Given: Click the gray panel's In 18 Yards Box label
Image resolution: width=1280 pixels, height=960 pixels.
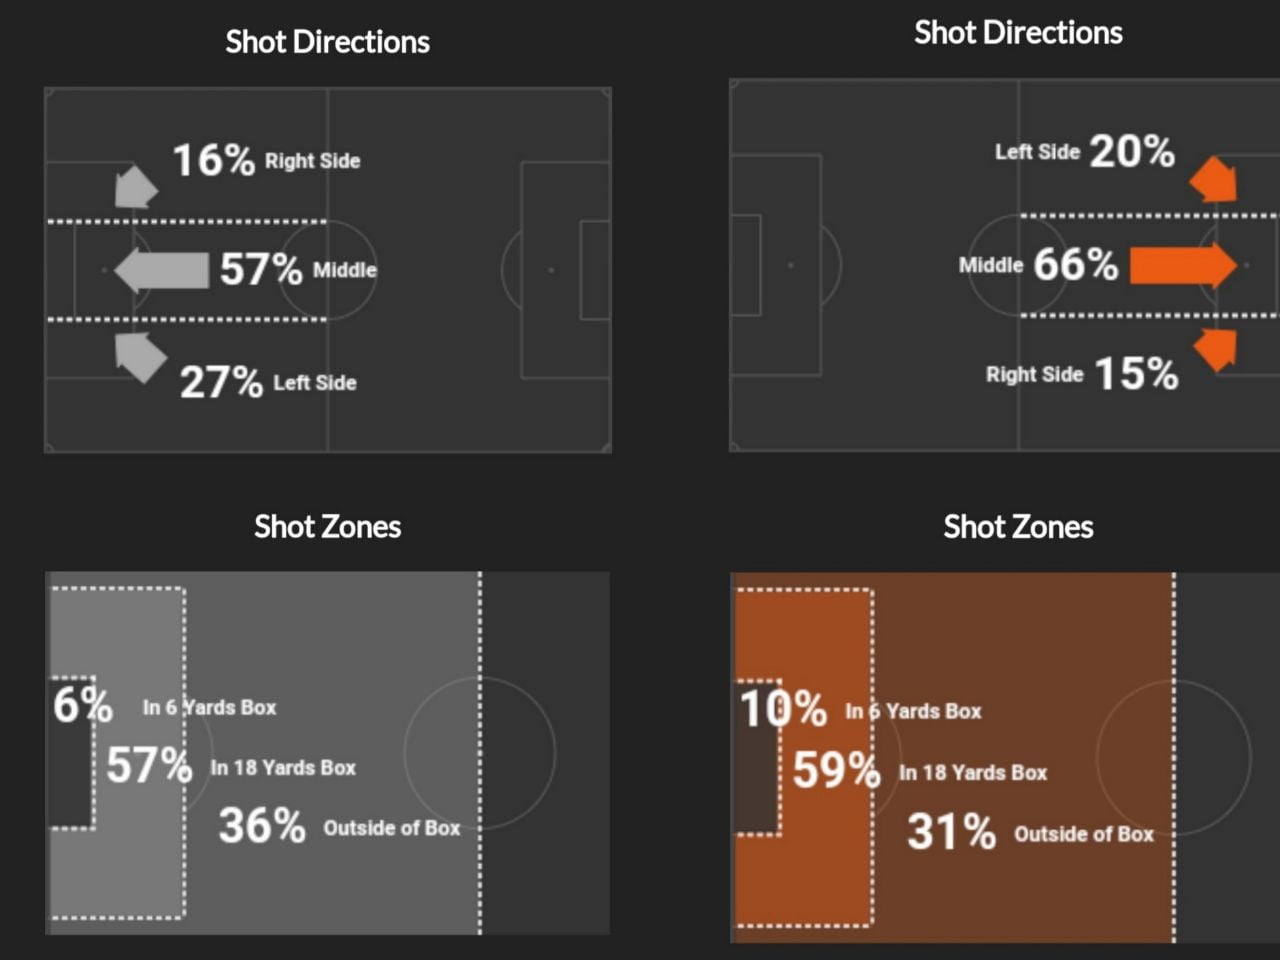Looking at the screenshot, I should coord(283,768).
